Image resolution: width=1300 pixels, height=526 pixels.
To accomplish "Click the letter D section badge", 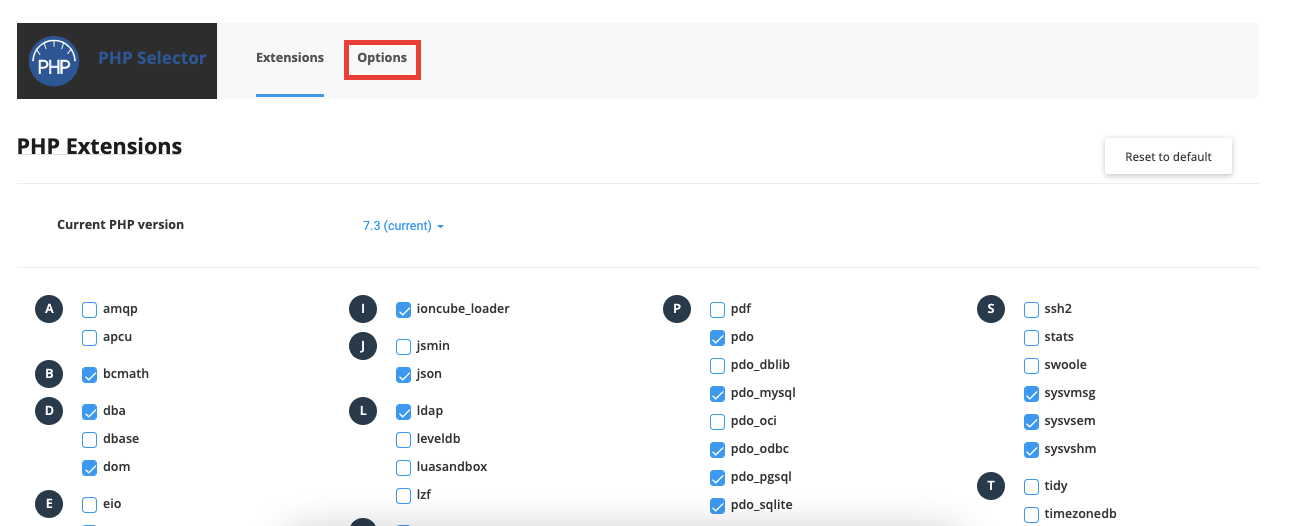I will 48,411.
